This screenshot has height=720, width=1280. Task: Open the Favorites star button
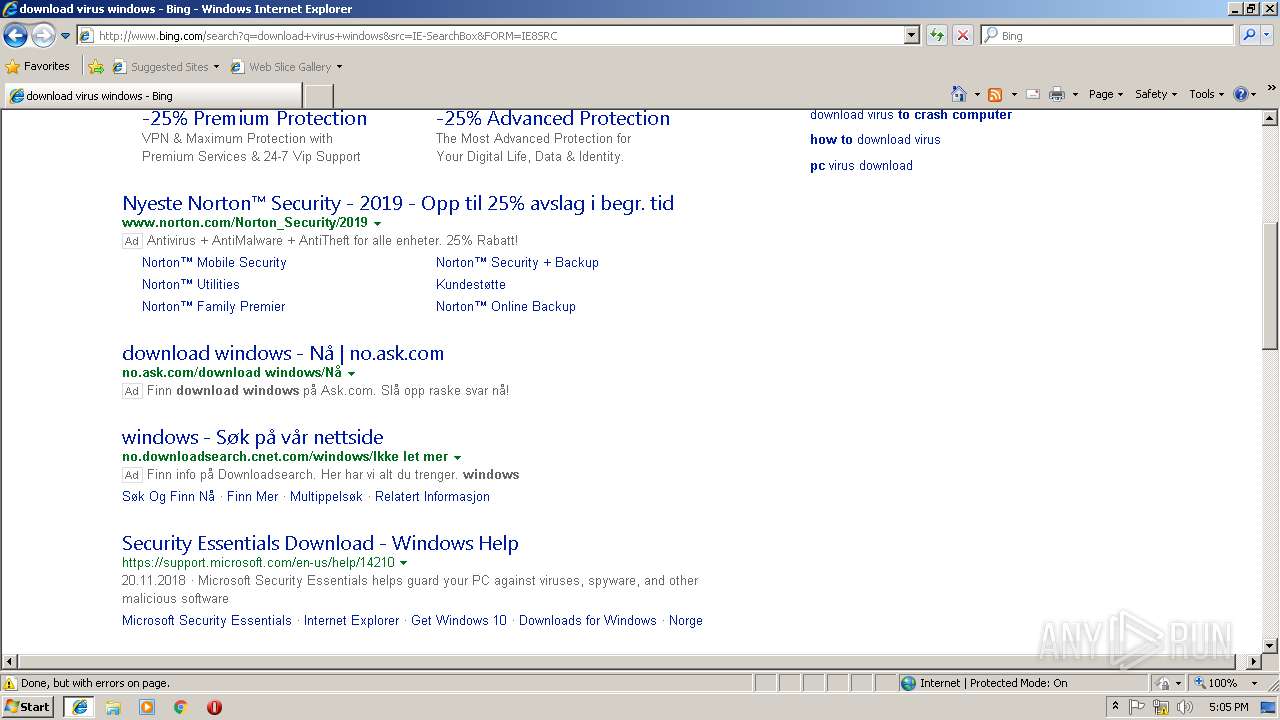coord(38,66)
